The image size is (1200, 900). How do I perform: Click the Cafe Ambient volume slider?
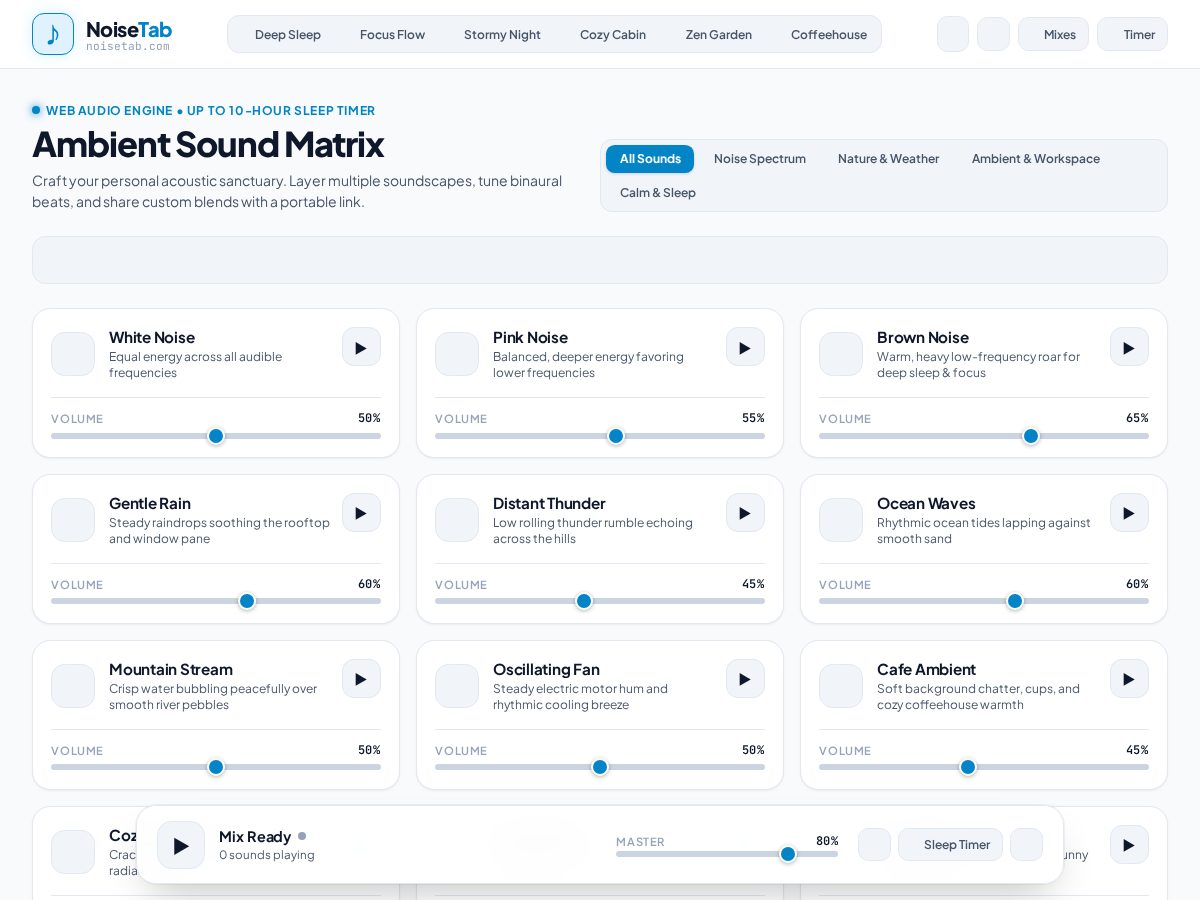[984, 767]
